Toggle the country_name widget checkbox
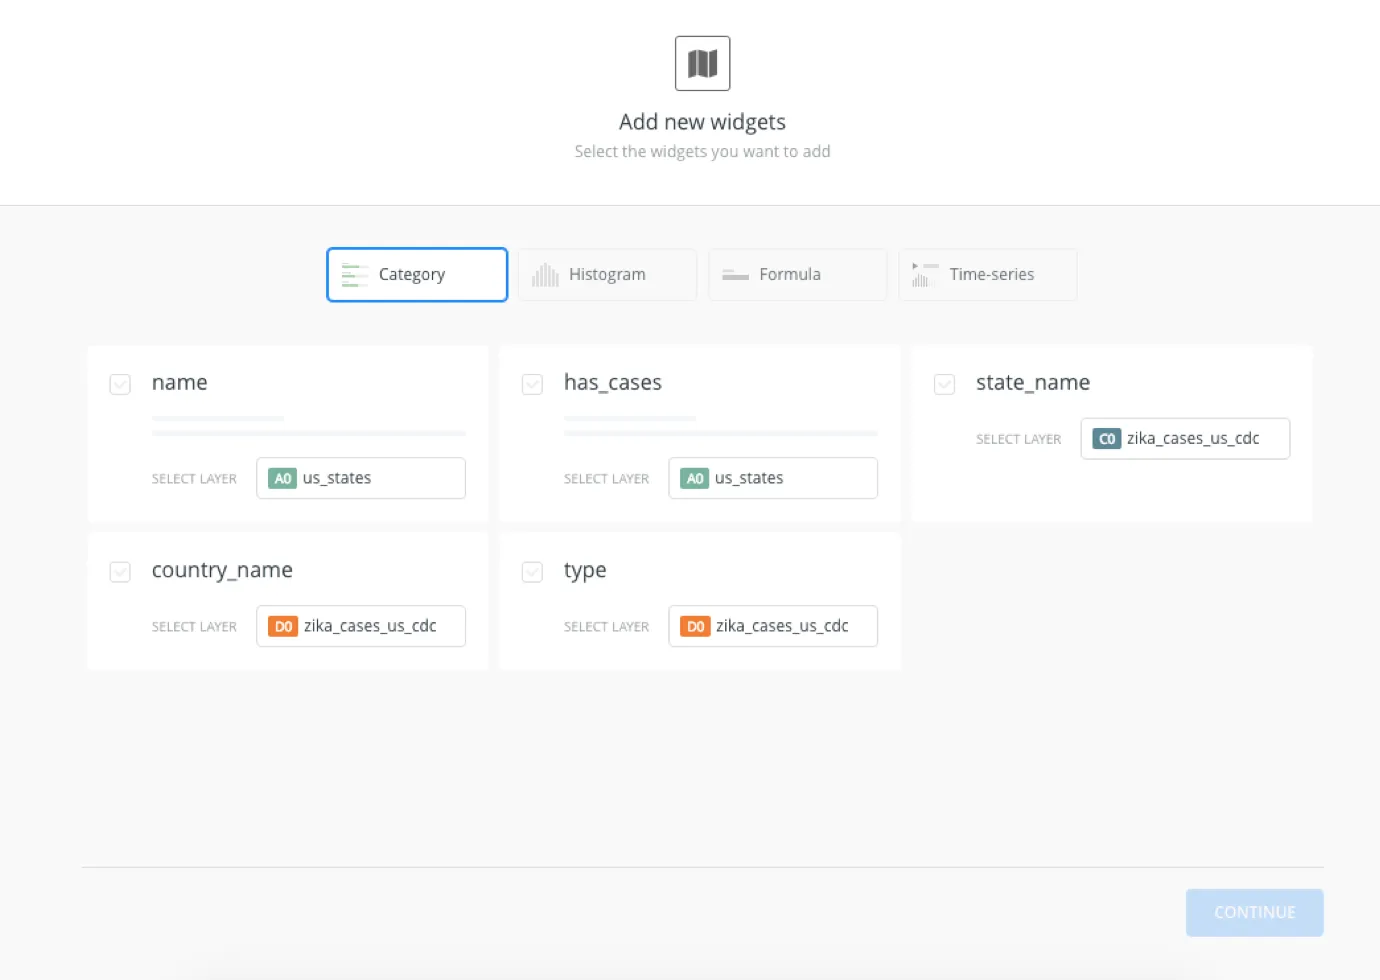 coord(120,572)
